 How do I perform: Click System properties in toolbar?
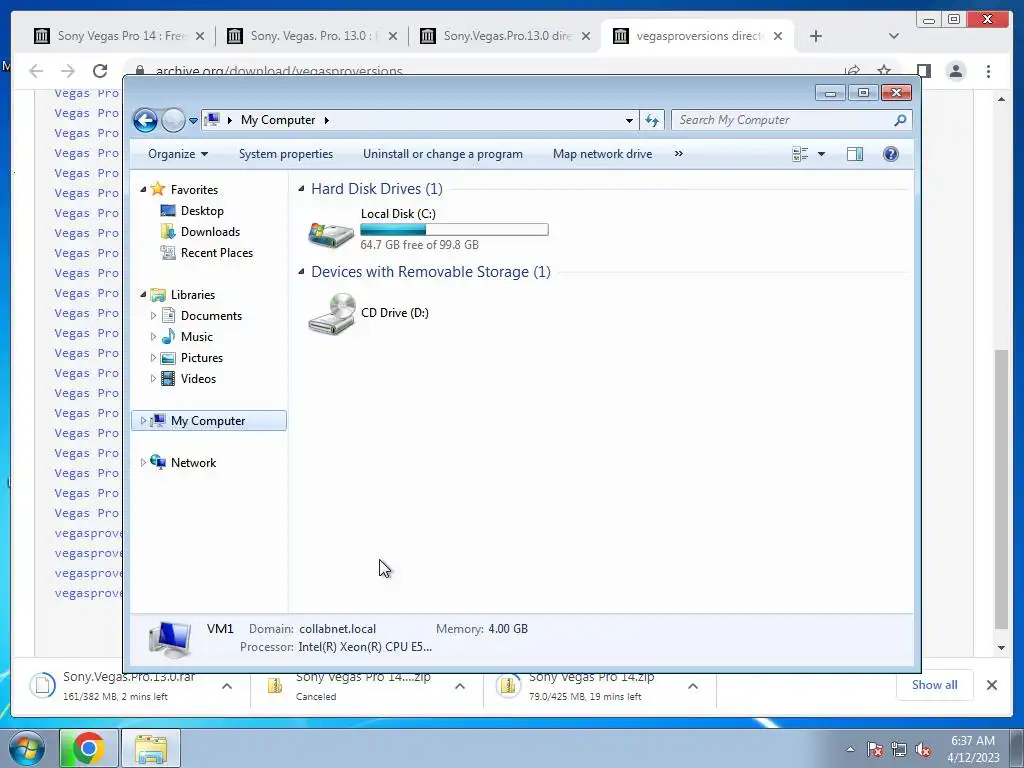click(286, 154)
